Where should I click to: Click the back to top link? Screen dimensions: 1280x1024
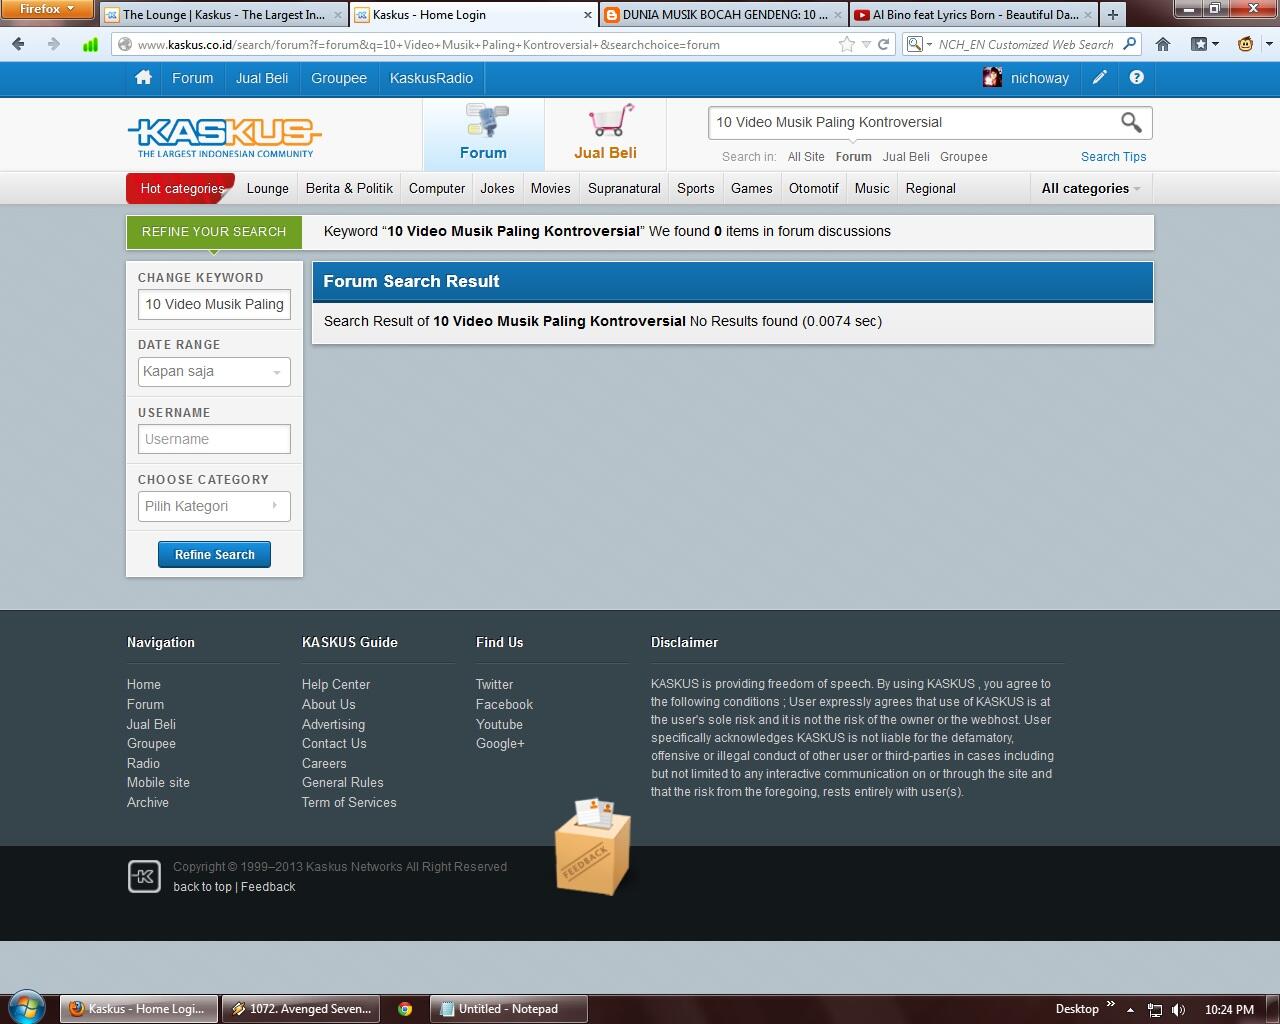pyautogui.click(x=202, y=887)
